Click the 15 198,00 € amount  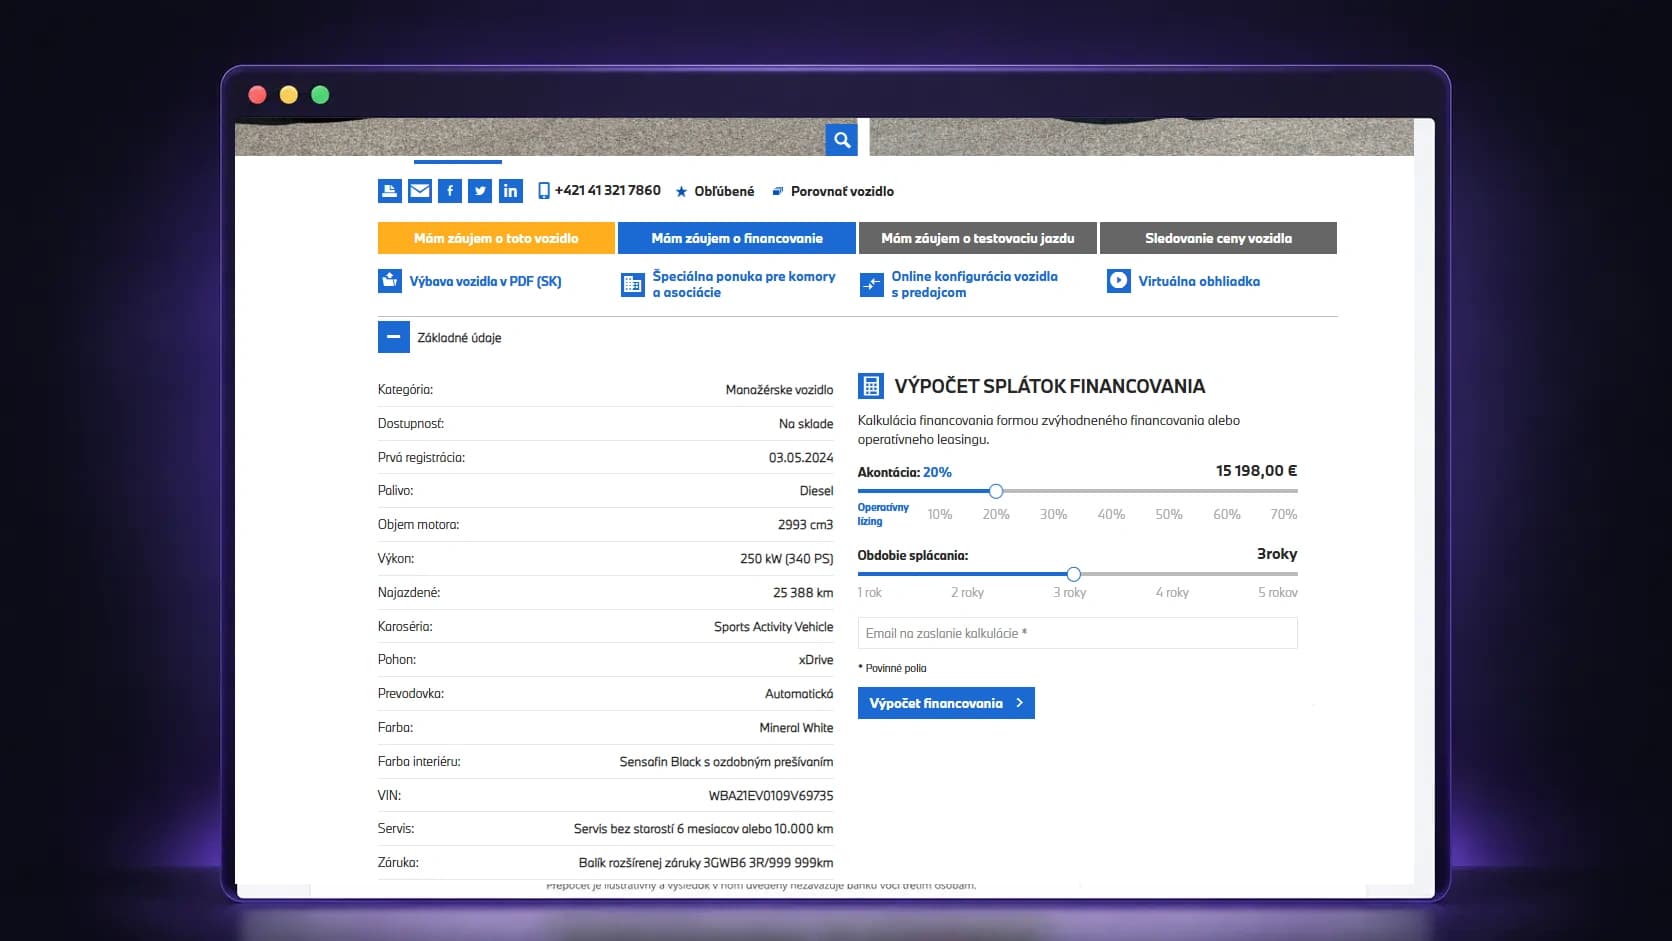(1257, 471)
